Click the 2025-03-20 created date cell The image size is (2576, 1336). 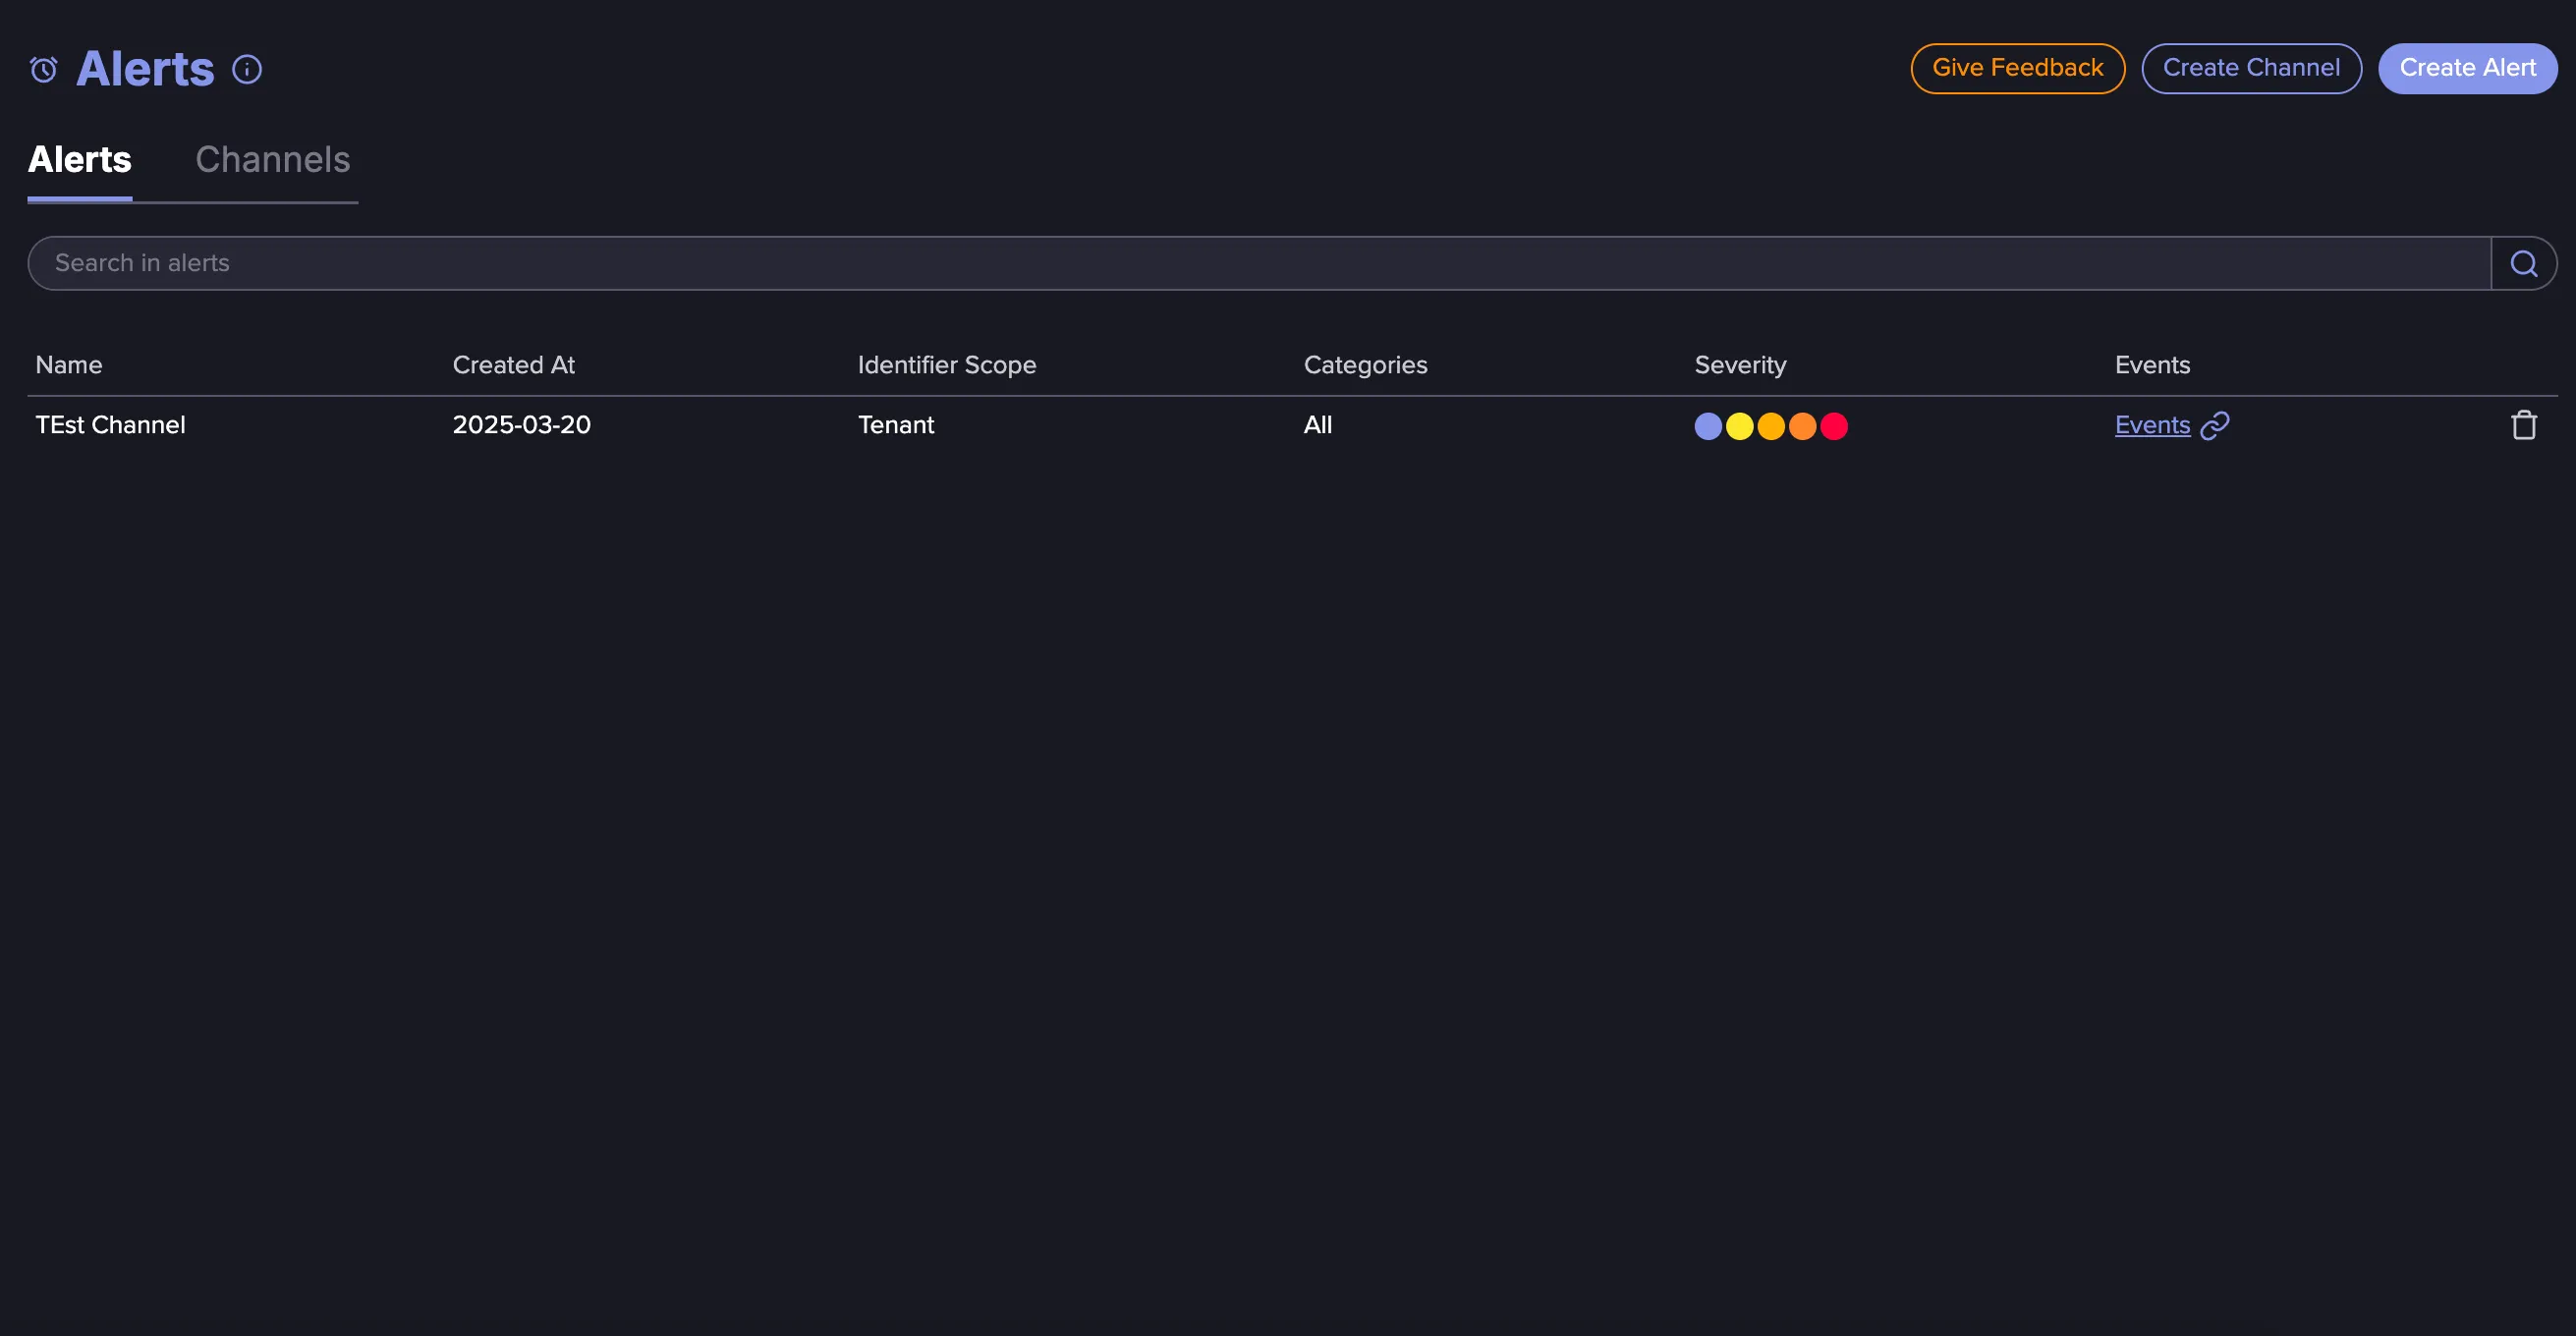(x=521, y=425)
